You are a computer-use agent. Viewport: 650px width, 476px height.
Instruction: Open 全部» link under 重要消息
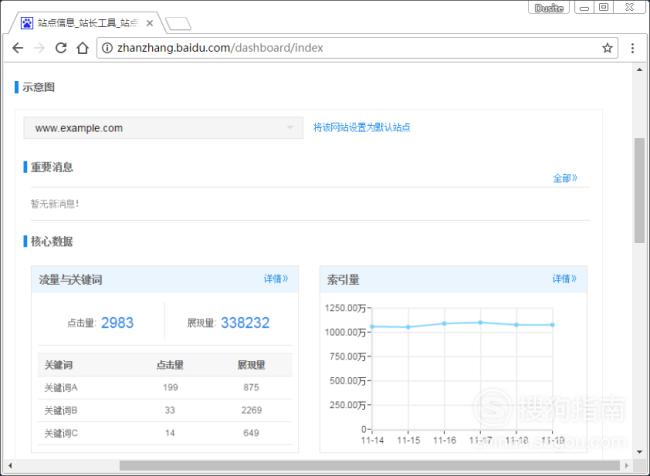coord(565,178)
